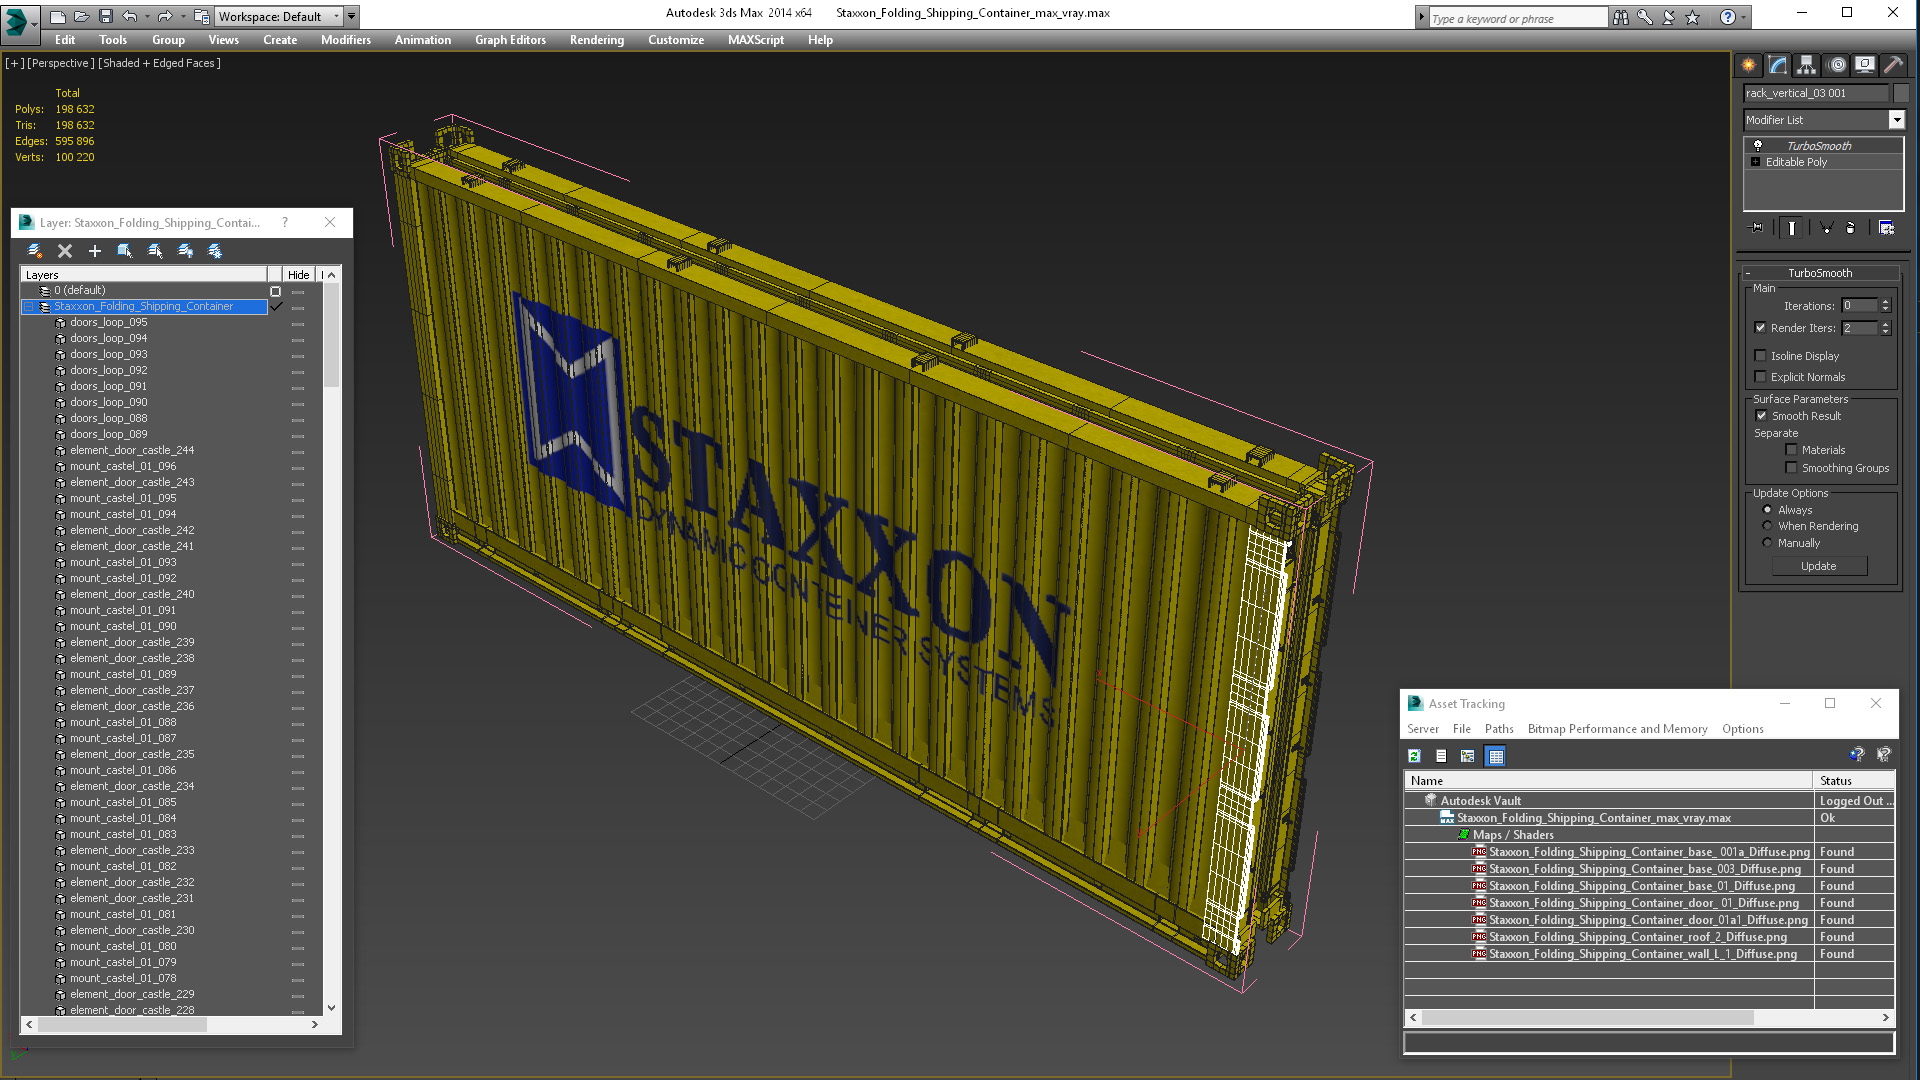Select When Rendering update option
The height and width of the screenshot is (1080, 1920).
pos(1768,526)
